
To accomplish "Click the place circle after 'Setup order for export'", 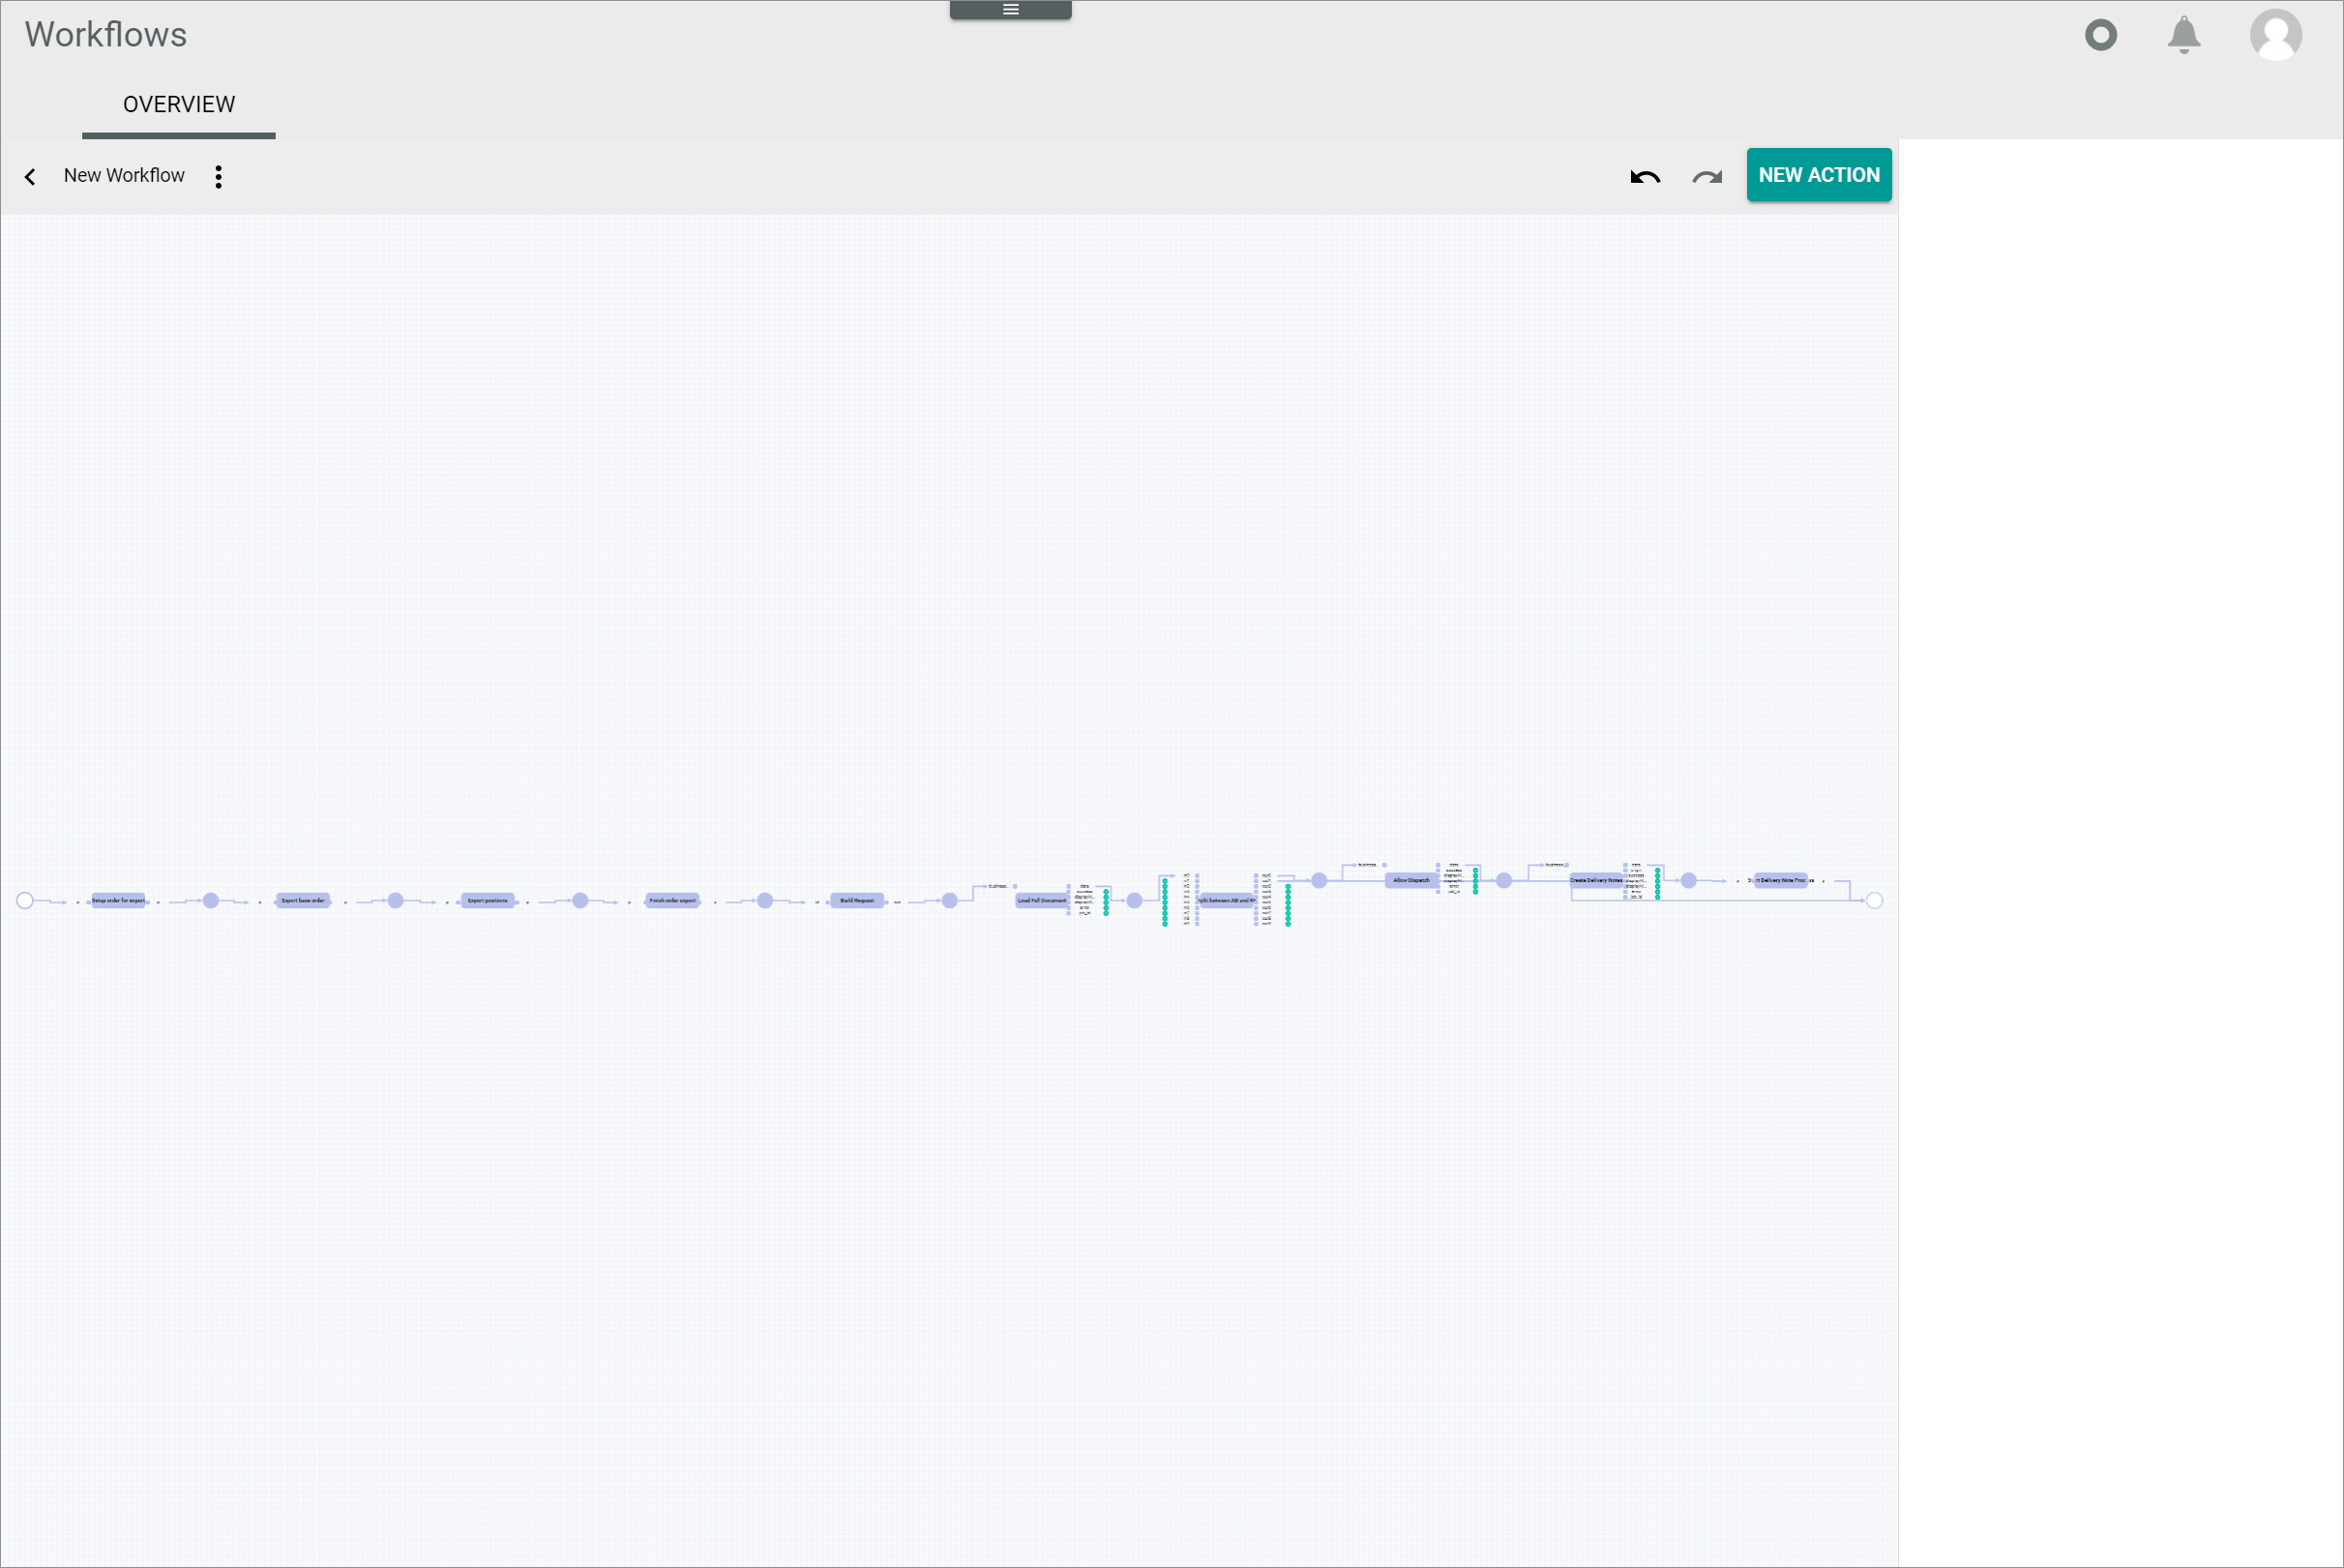I will tap(211, 901).
